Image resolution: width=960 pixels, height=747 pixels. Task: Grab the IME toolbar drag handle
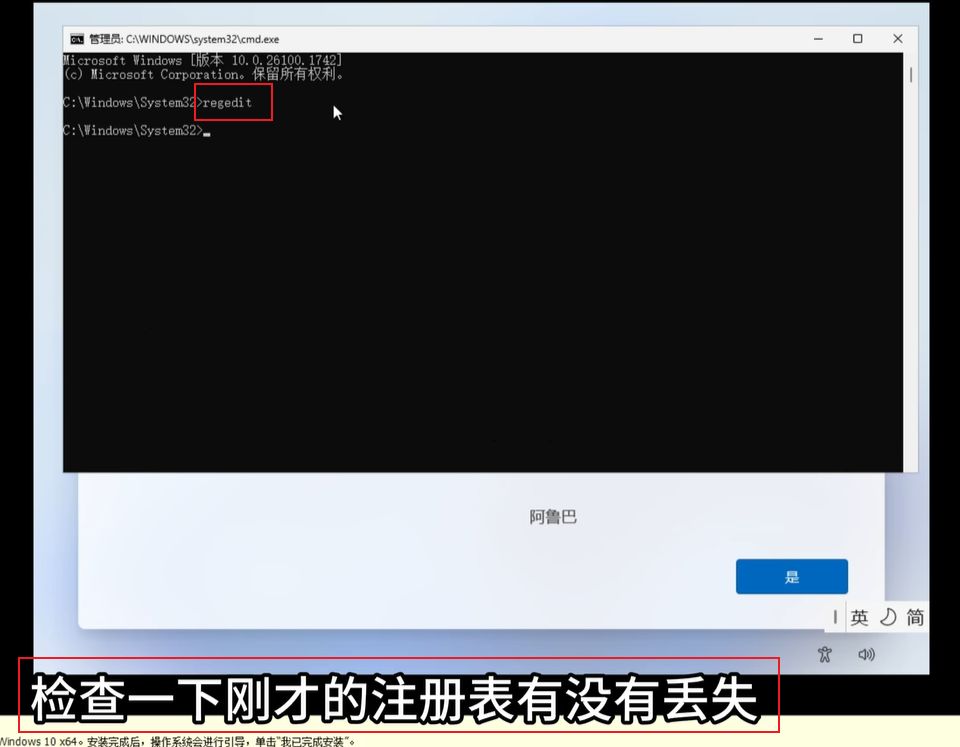tap(834, 618)
